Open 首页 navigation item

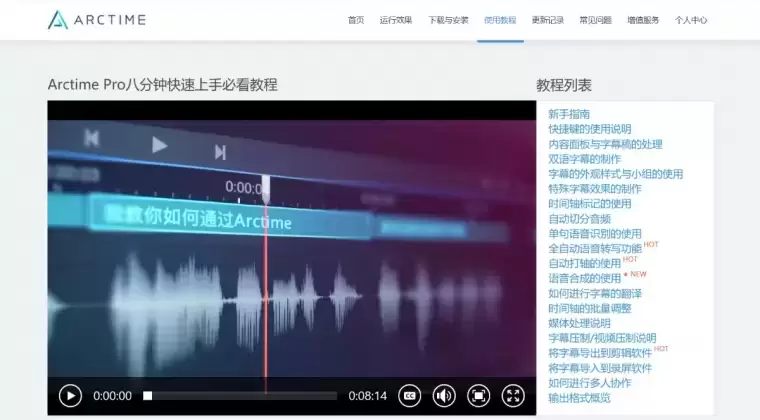tap(356, 20)
